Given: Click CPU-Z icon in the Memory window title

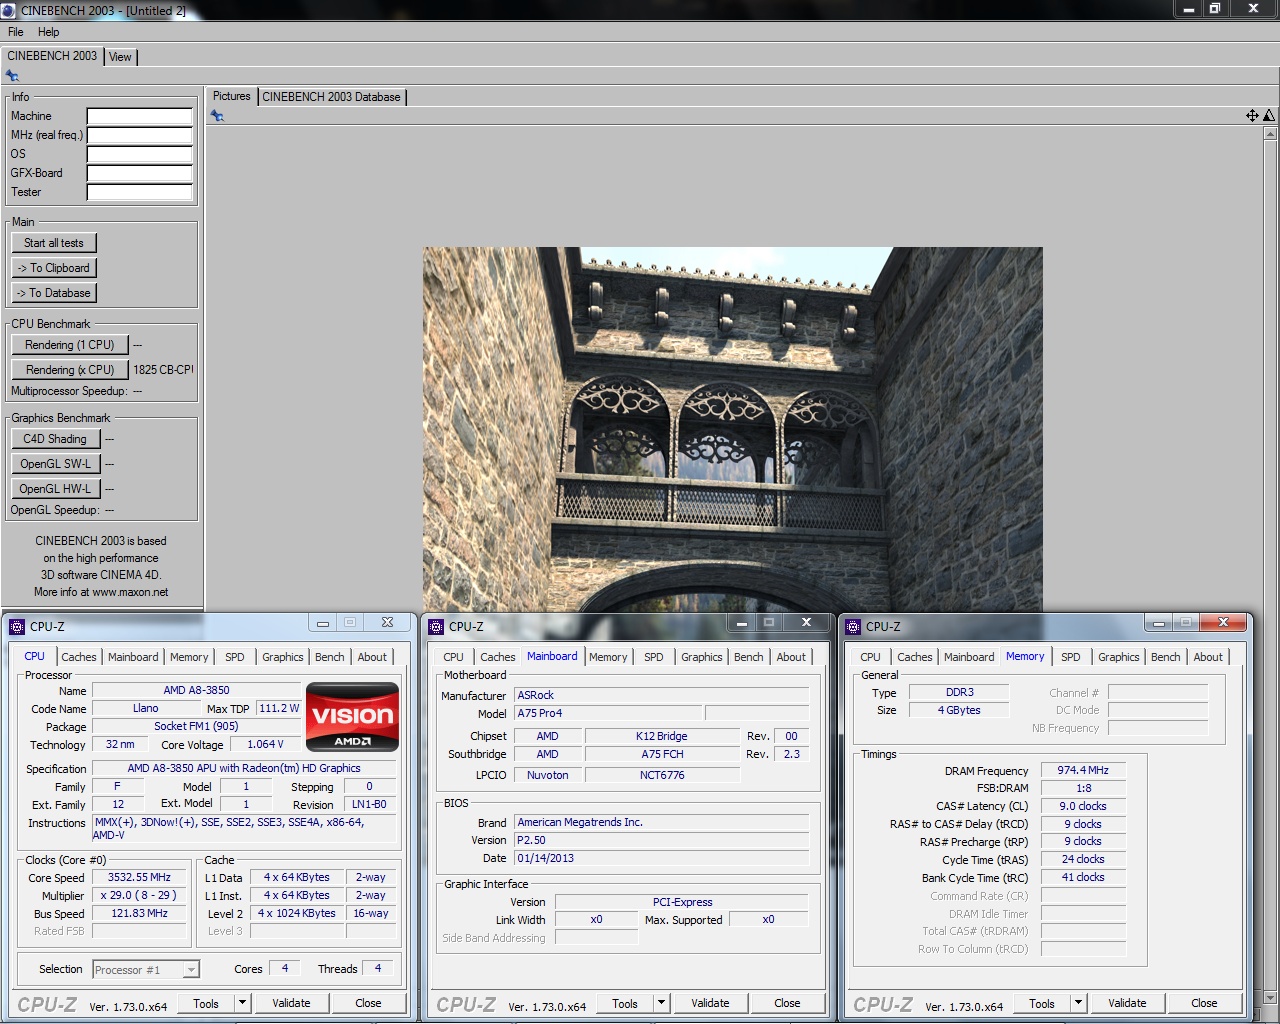Looking at the screenshot, I should (x=853, y=627).
